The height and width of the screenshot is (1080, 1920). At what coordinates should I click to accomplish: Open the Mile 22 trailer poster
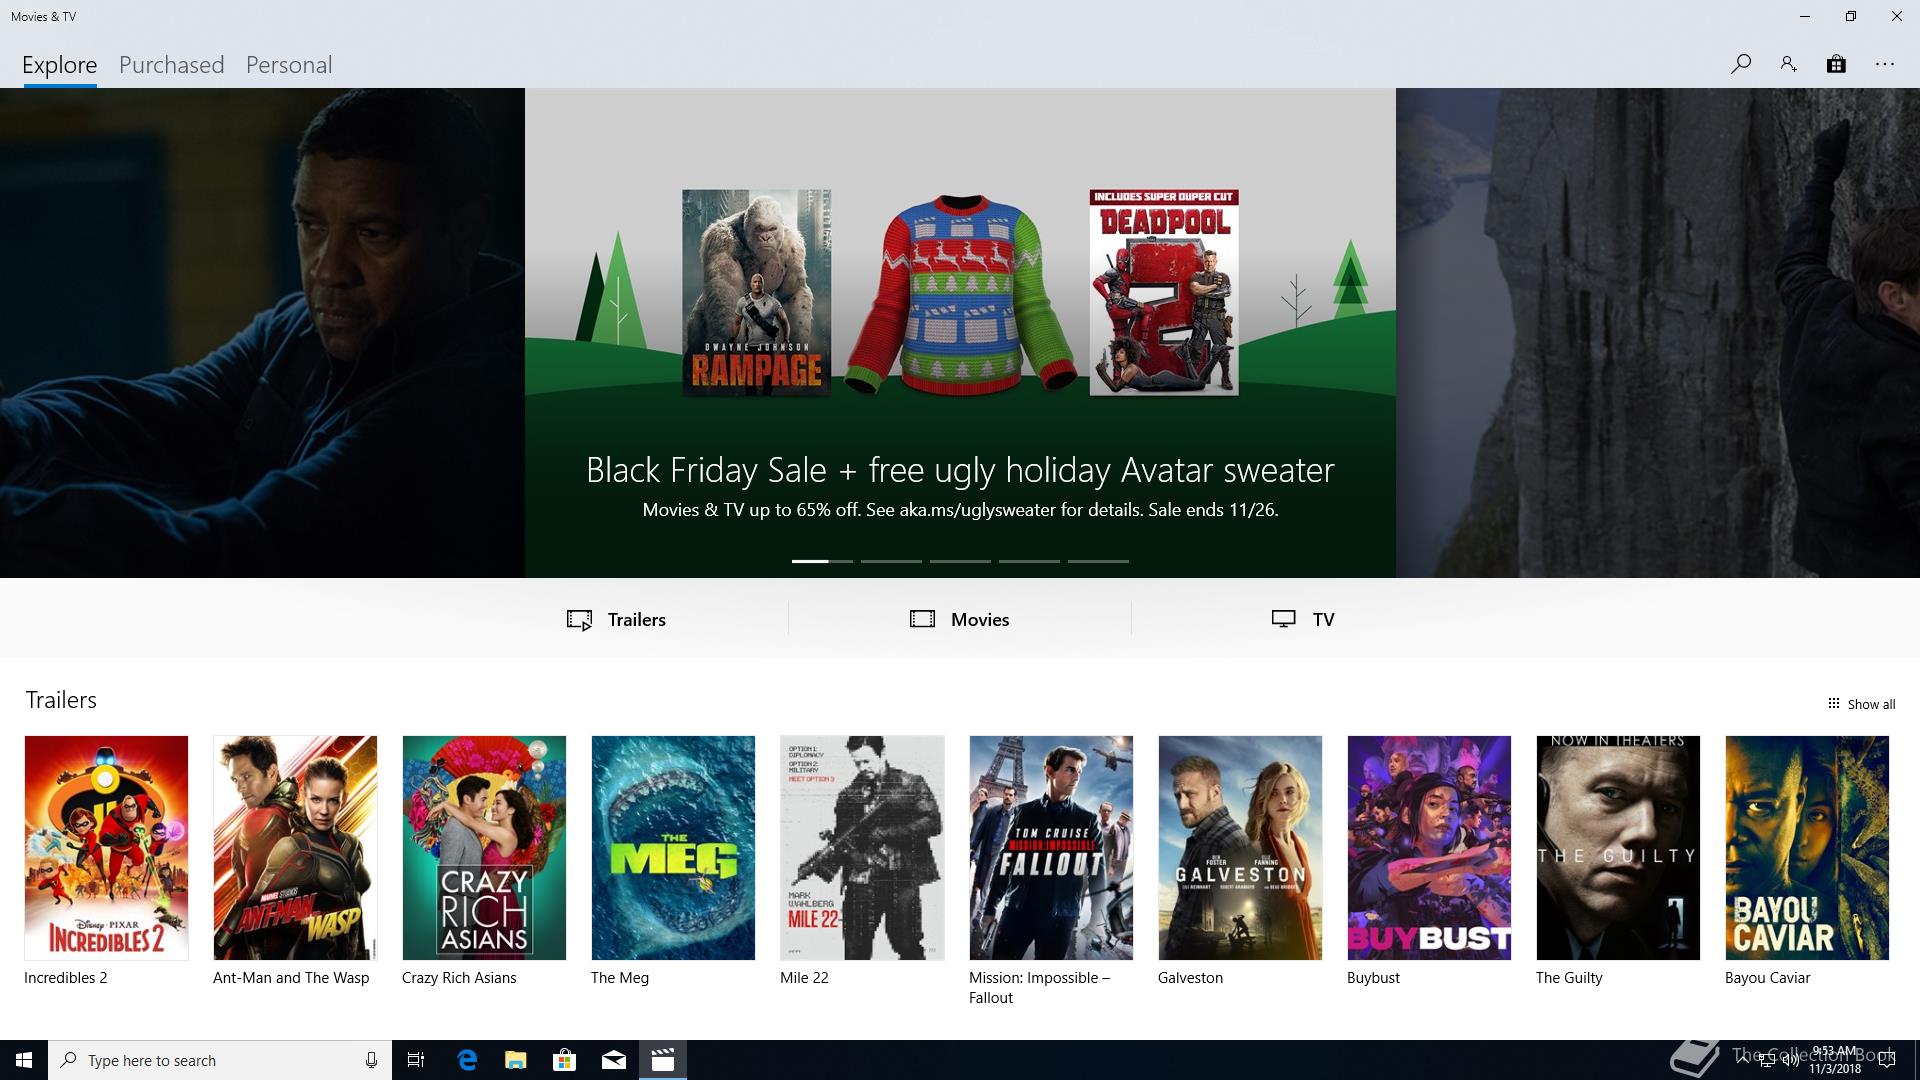tap(862, 848)
